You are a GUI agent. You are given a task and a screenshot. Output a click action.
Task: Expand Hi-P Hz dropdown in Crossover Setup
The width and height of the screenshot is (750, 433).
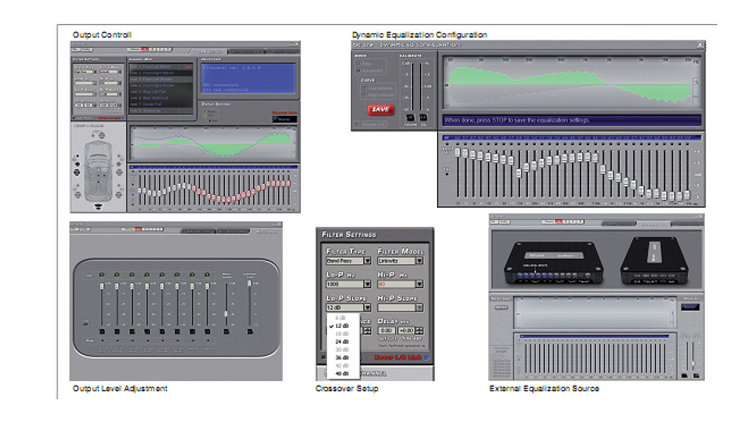400,284
